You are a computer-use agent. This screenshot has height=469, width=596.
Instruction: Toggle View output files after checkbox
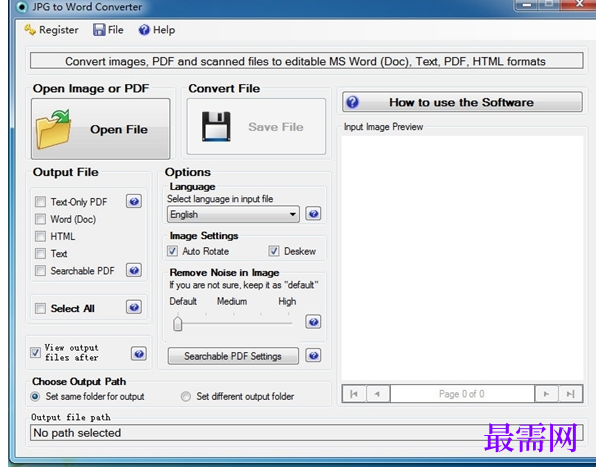(x=35, y=352)
